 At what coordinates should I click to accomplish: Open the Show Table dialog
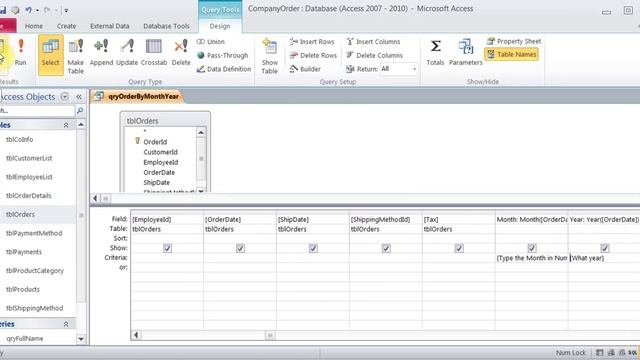click(269, 56)
